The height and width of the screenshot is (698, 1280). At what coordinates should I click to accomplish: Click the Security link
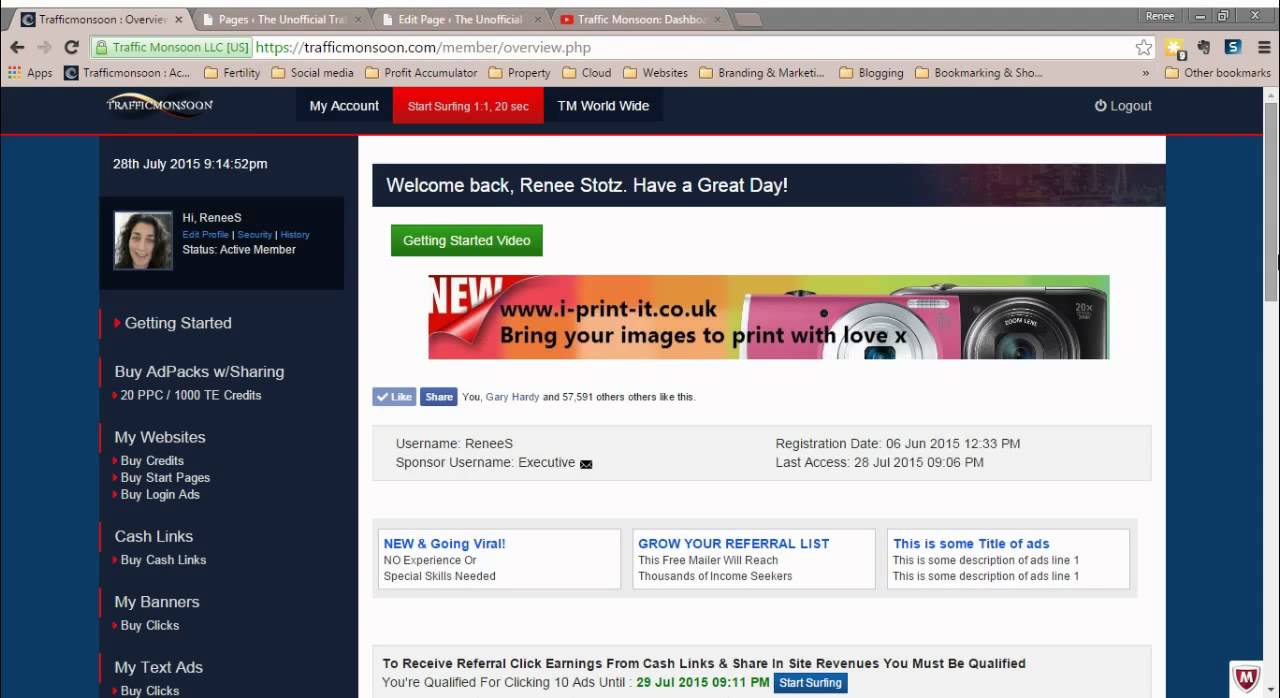[254, 235]
